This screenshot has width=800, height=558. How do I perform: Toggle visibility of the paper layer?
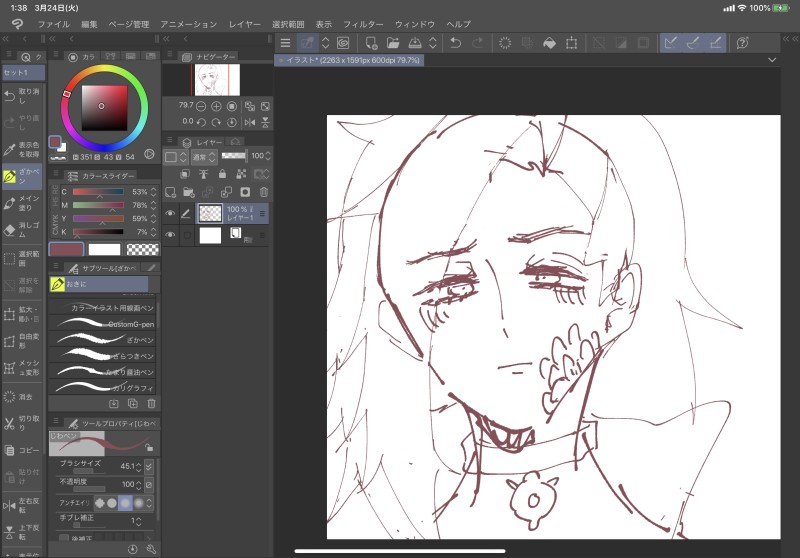click(170, 235)
